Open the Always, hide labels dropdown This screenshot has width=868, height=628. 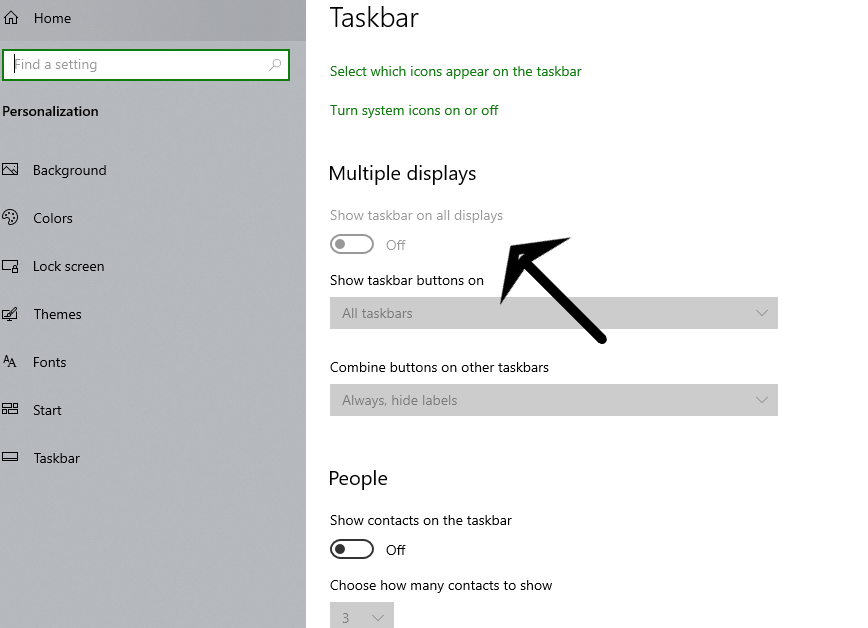pos(554,400)
